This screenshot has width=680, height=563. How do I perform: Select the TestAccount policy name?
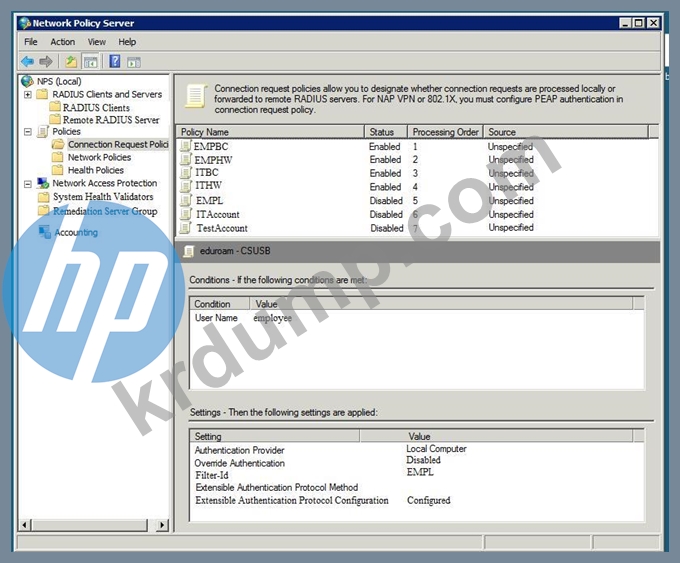tap(222, 228)
